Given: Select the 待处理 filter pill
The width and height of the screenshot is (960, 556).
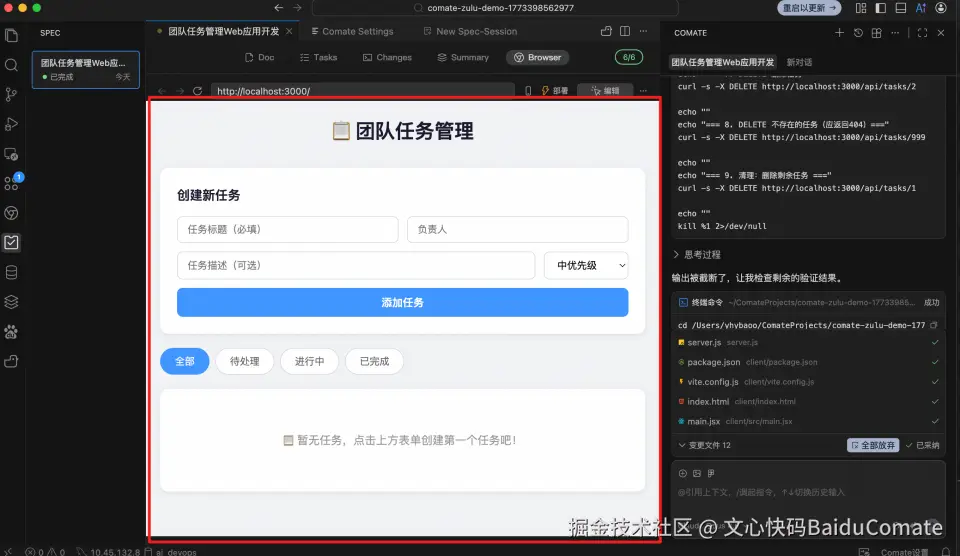Looking at the screenshot, I should point(244,361).
